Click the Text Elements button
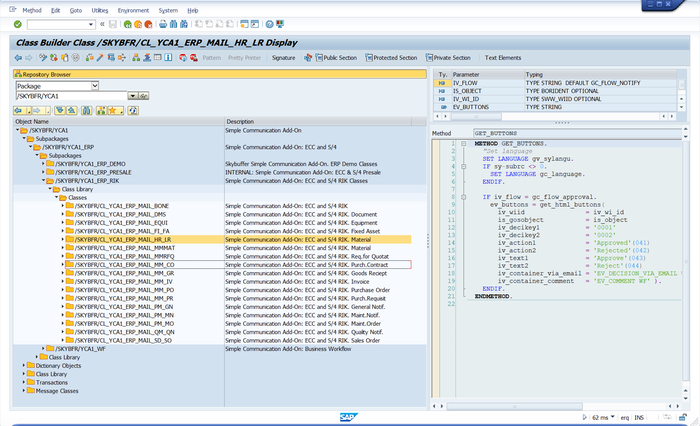The image size is (700, 426). pos(503,58)
